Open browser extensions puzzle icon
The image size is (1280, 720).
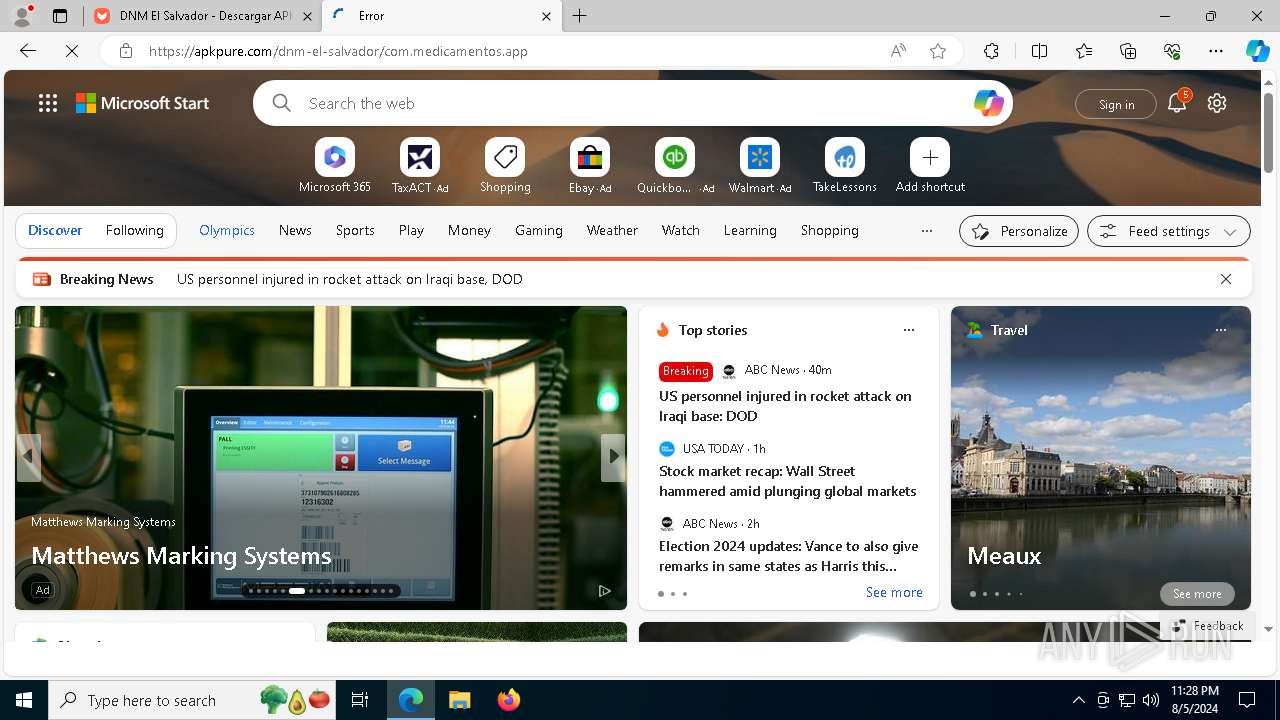click(991, 51)
